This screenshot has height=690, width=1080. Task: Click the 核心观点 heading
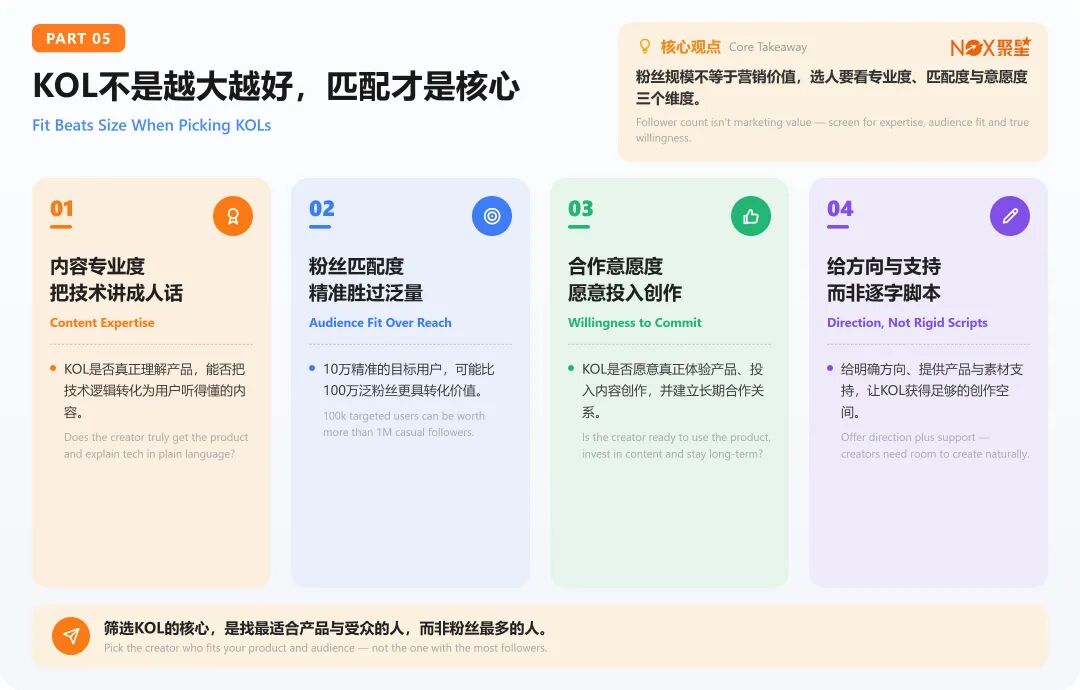(x=690, y=47)
